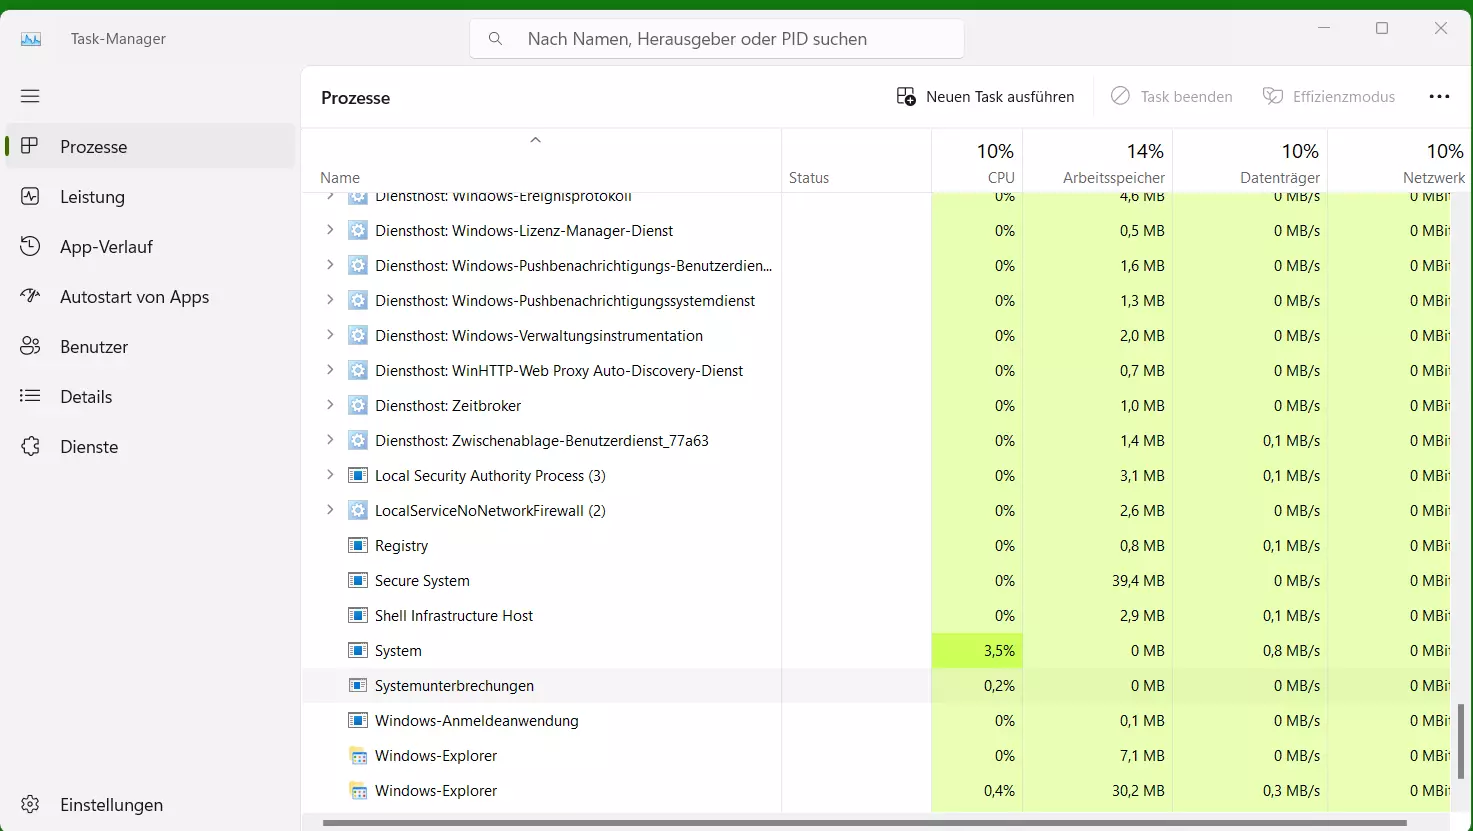Open the hamburger navigation menu
Image resolution: width=1473 pixels, height=831 pixels.
point(30,96)
